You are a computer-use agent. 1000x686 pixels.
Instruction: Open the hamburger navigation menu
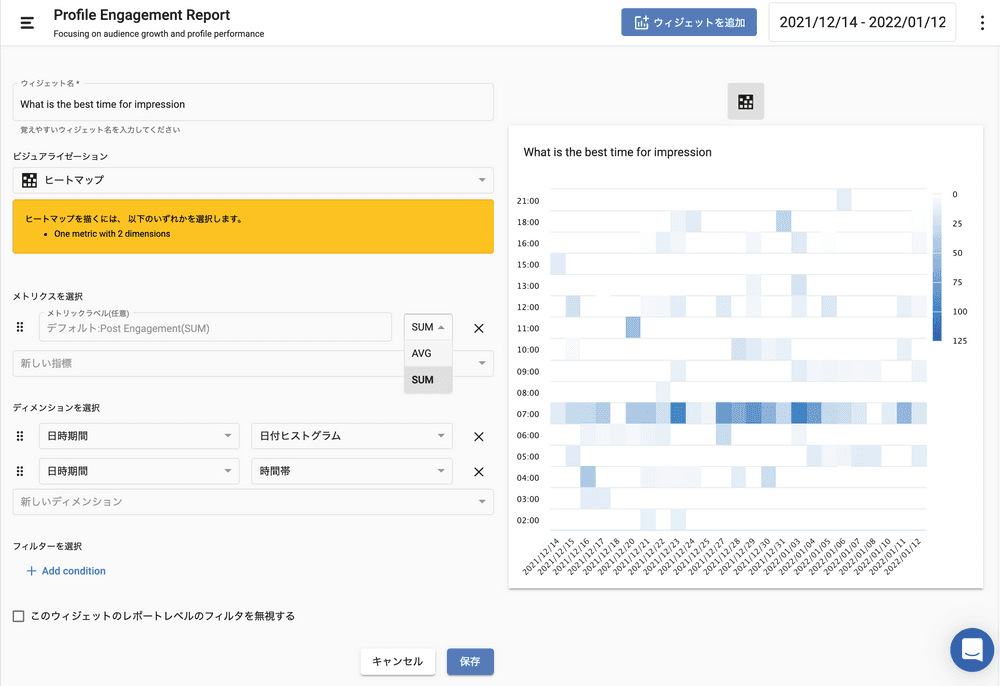27,23
